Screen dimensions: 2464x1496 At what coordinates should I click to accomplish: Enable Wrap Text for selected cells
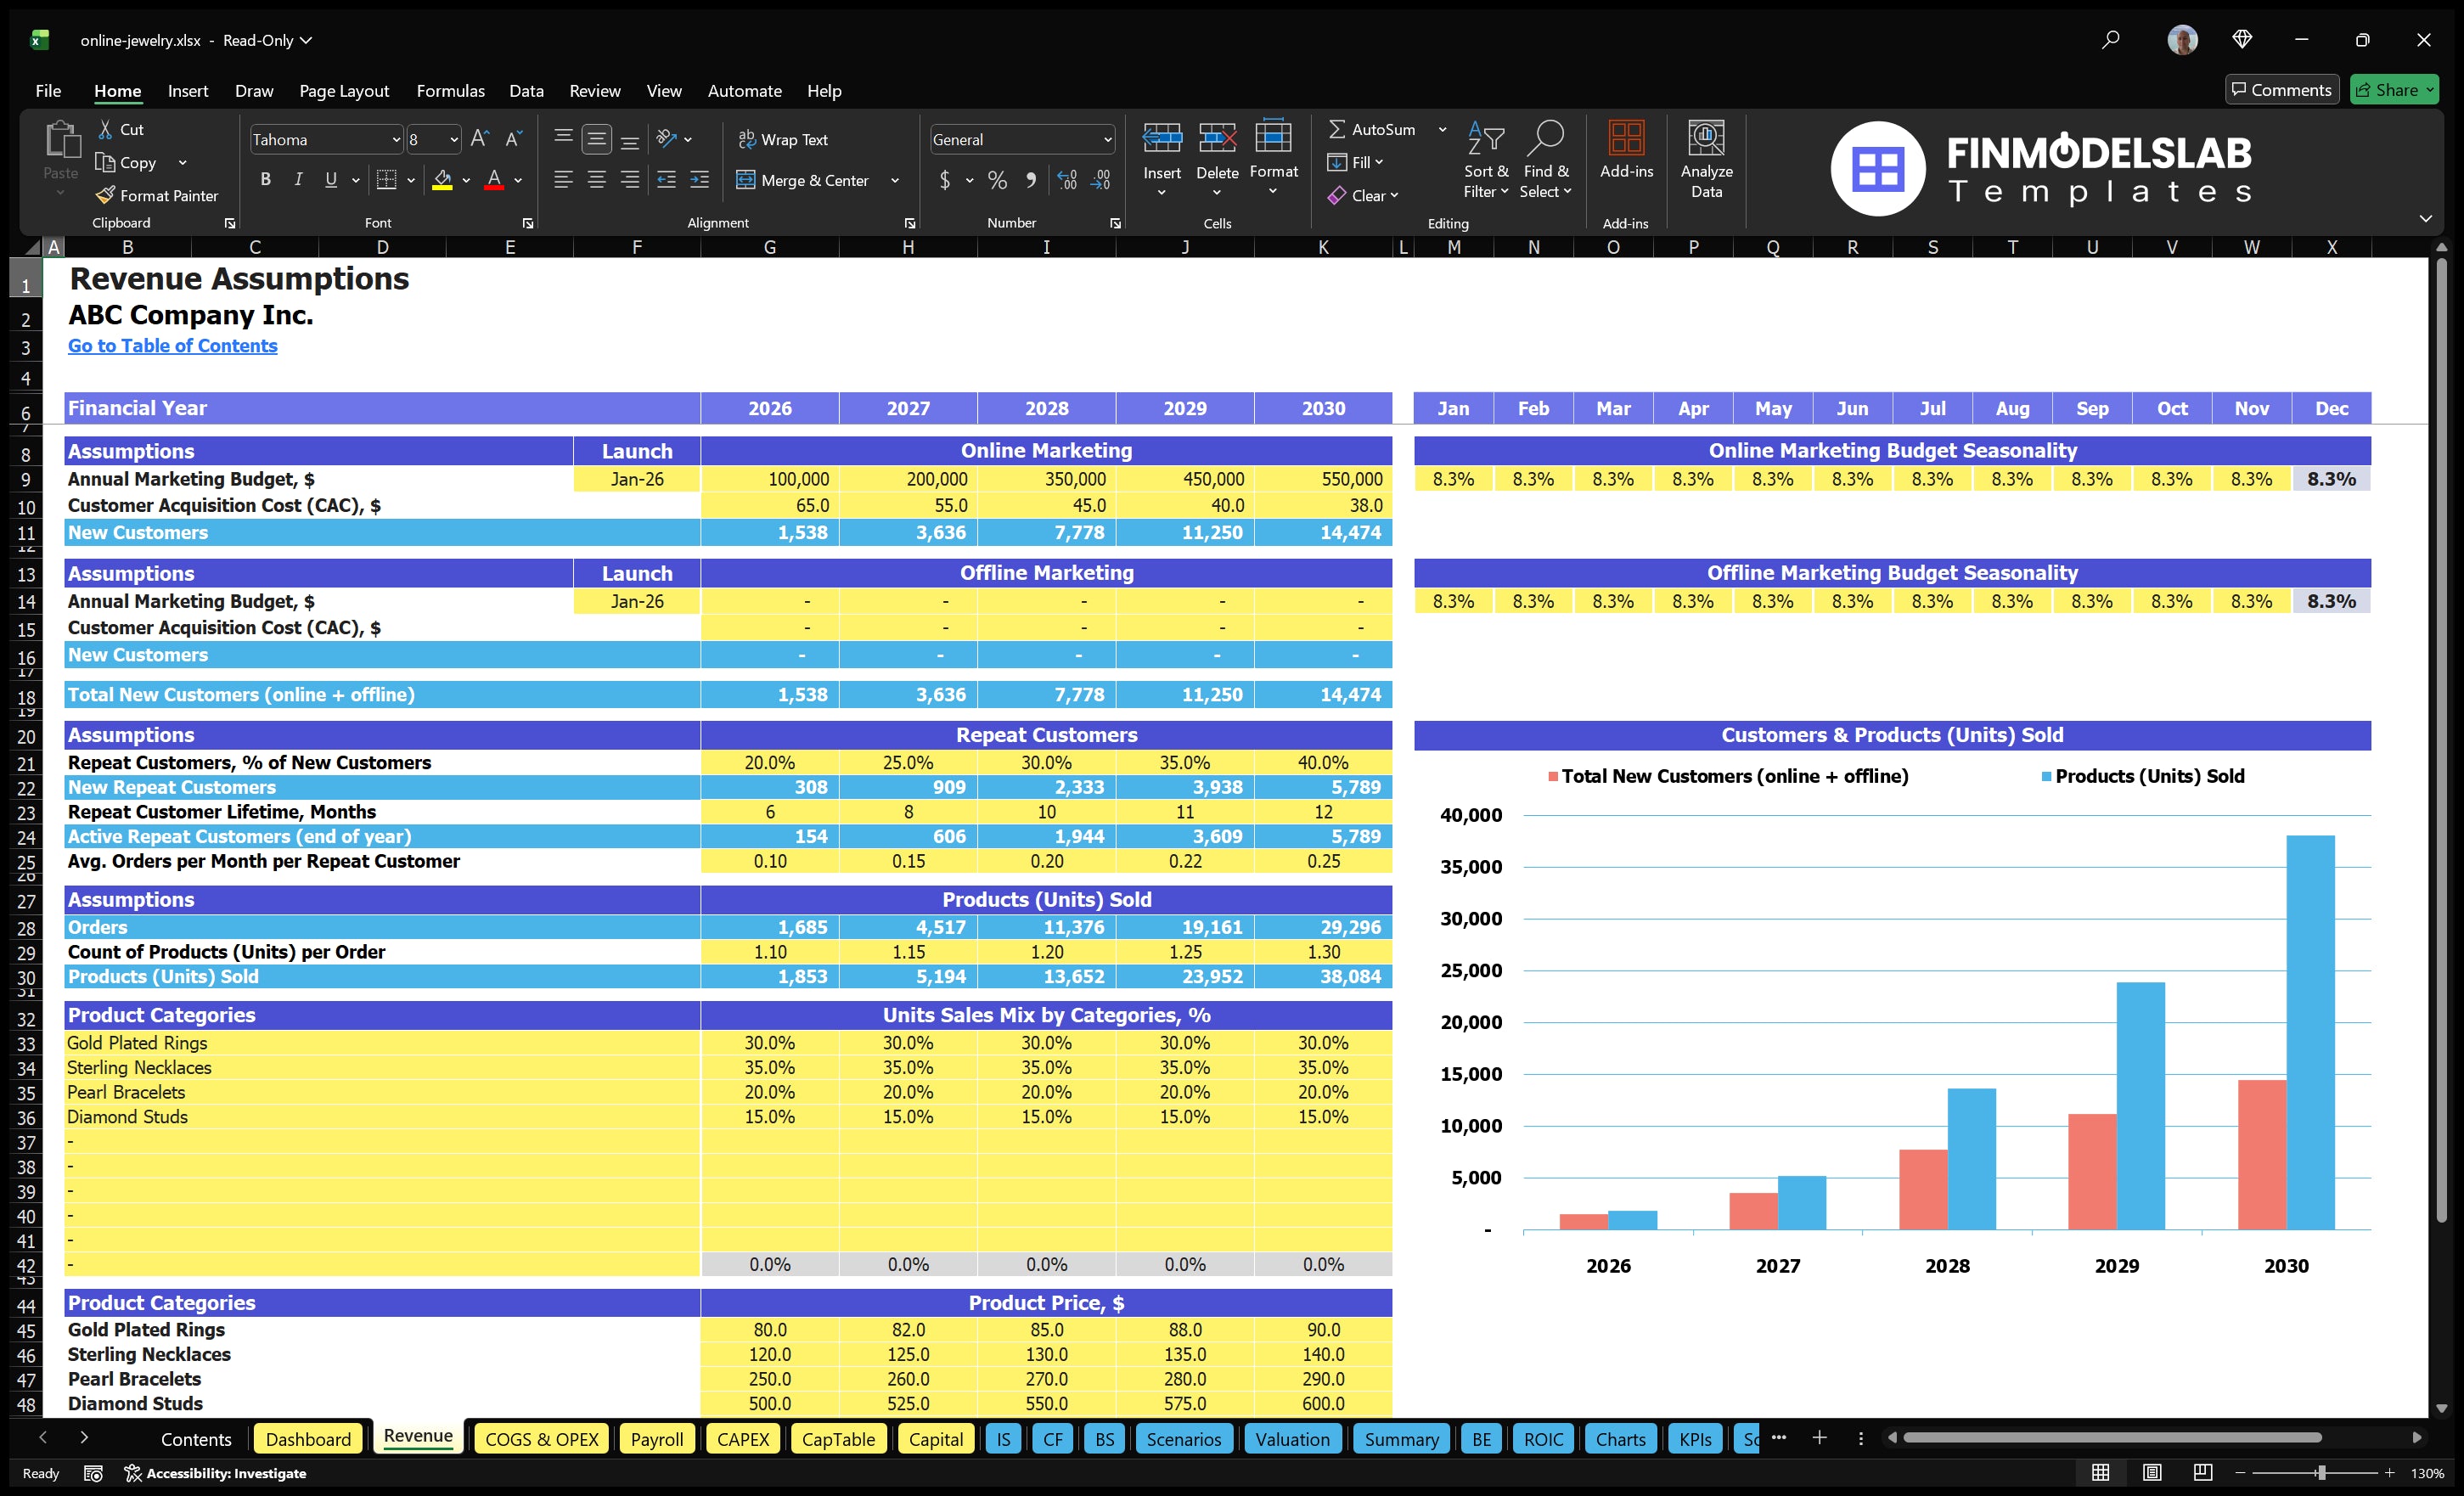click(x=784, y=139)
